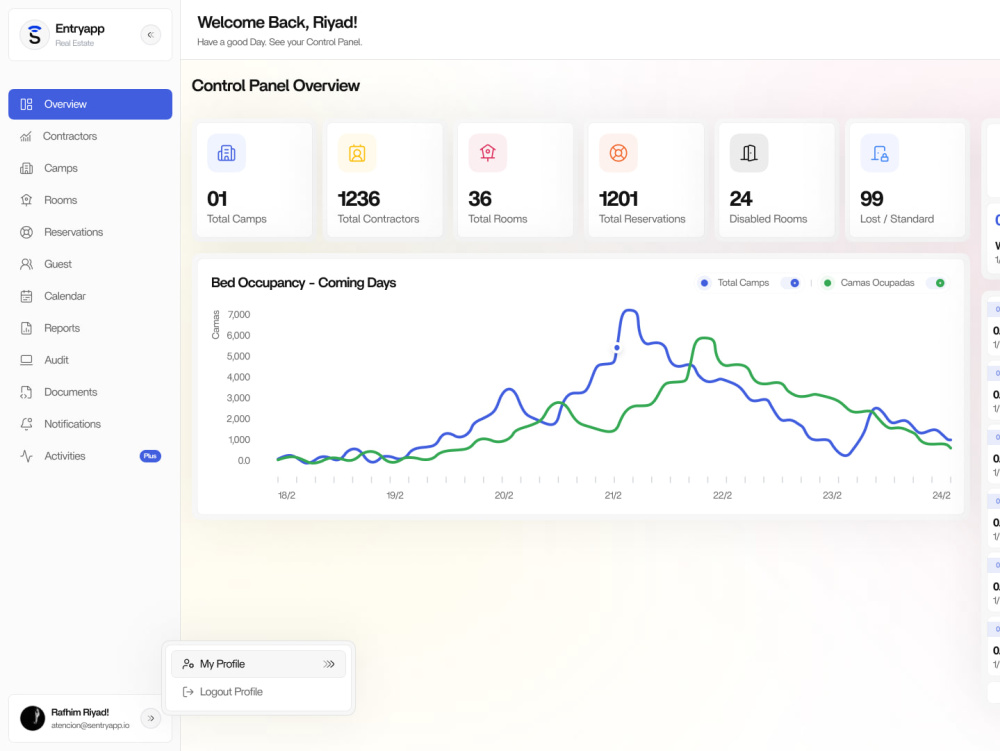Click the Lost / Standard card icon
The image size is (1000, 751).
[879, 153]
